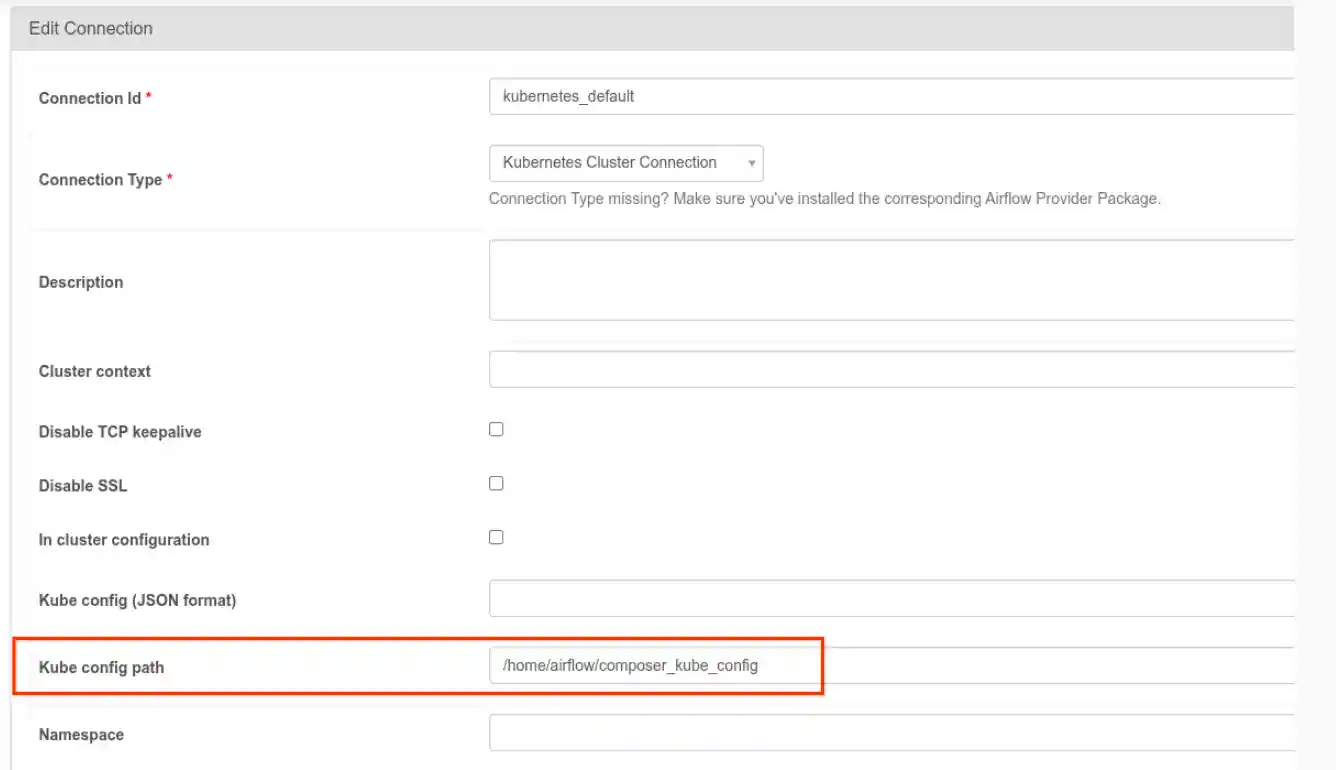Collapse the Kubernetes Cluster Connection selector
Viewport: 1336px width, 770px height.
point(750,162)
